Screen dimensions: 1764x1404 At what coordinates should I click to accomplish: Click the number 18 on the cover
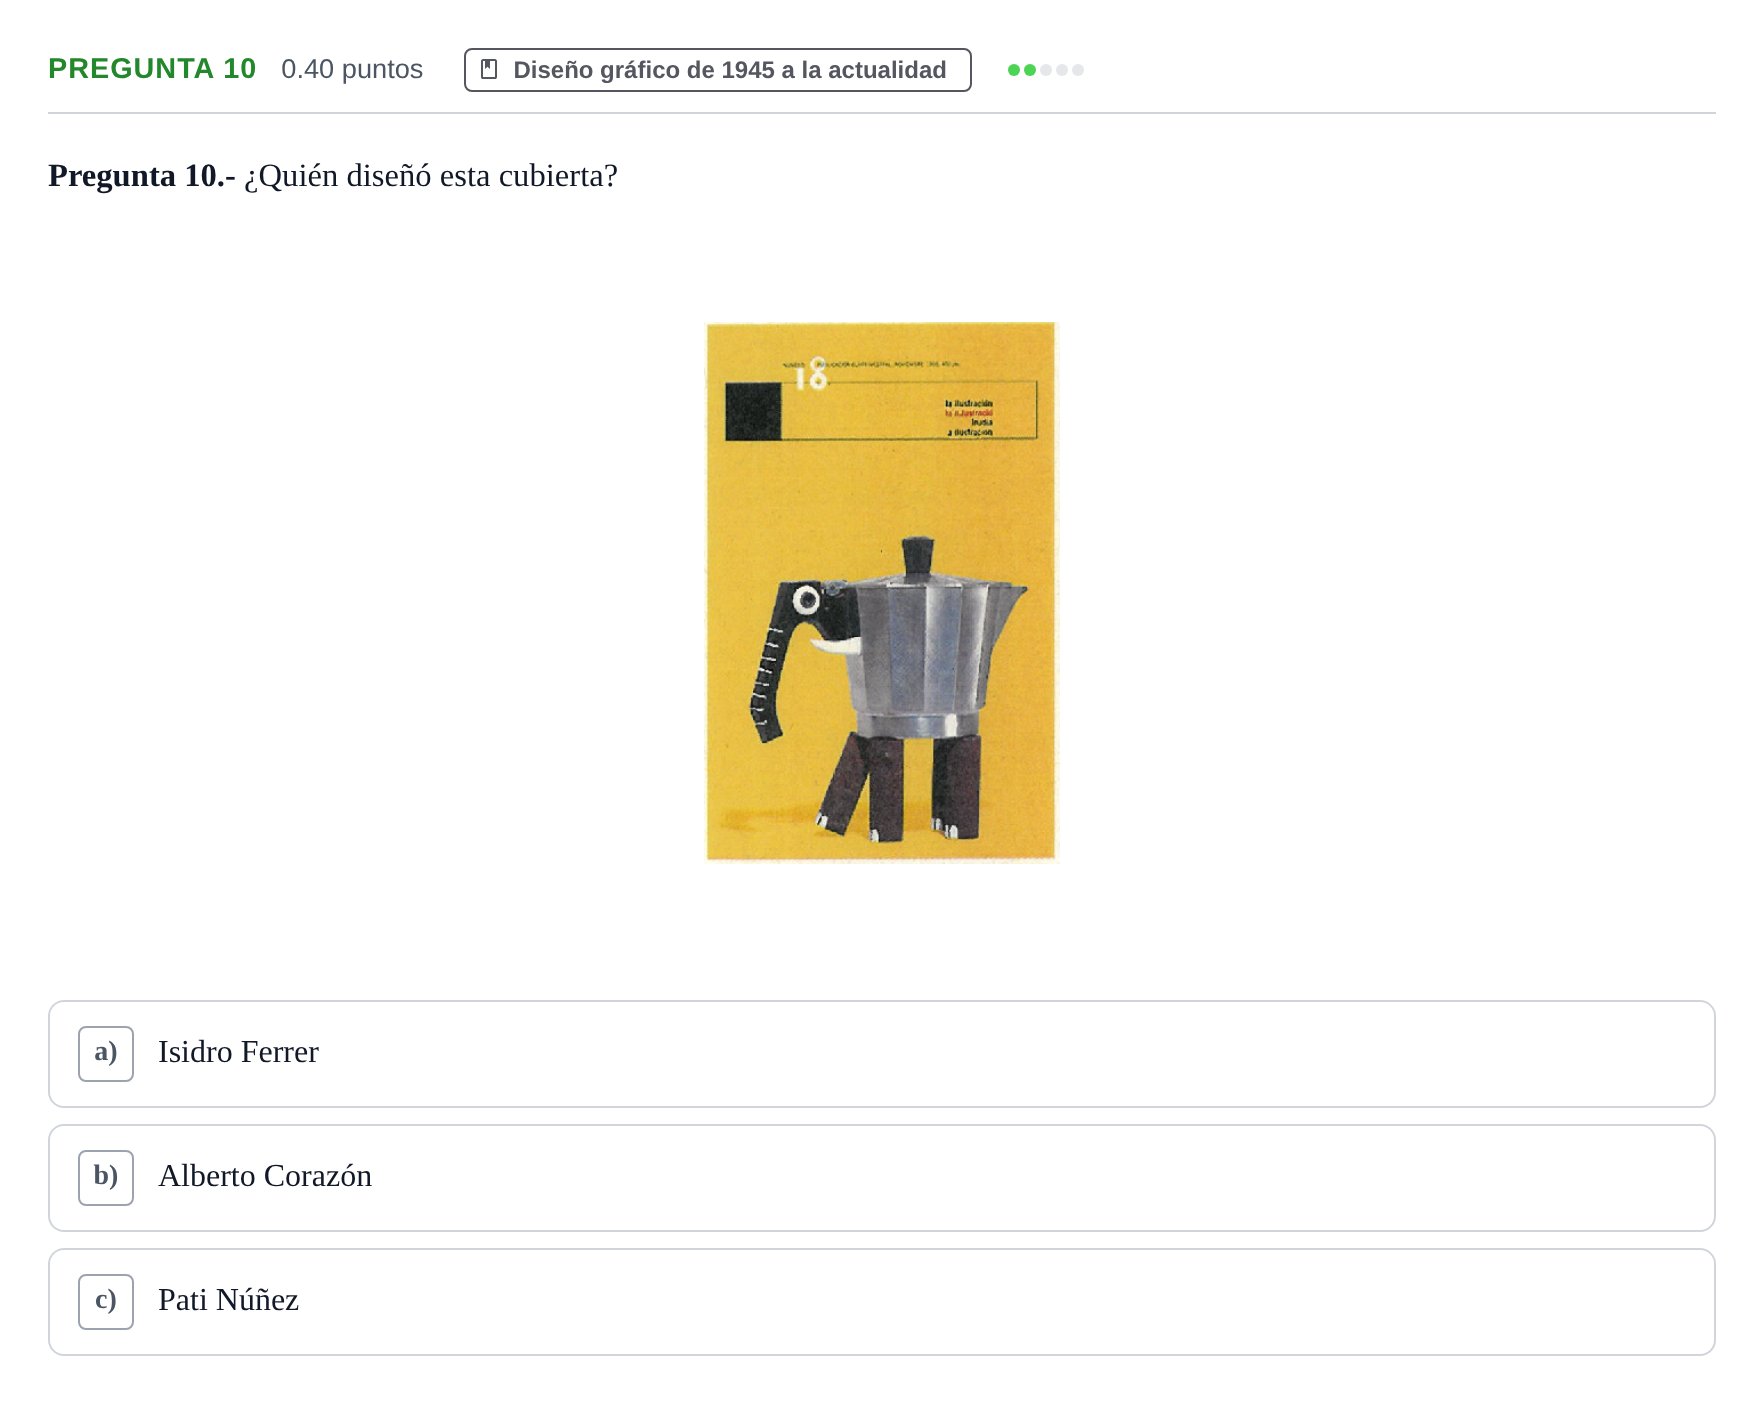[x=812, y=374]
